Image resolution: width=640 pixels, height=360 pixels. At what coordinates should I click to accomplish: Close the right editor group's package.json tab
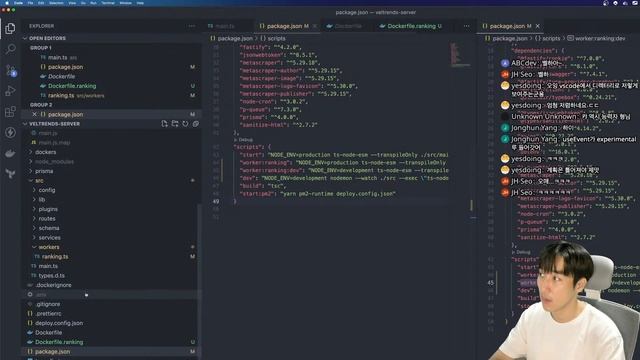click(538, 26)
